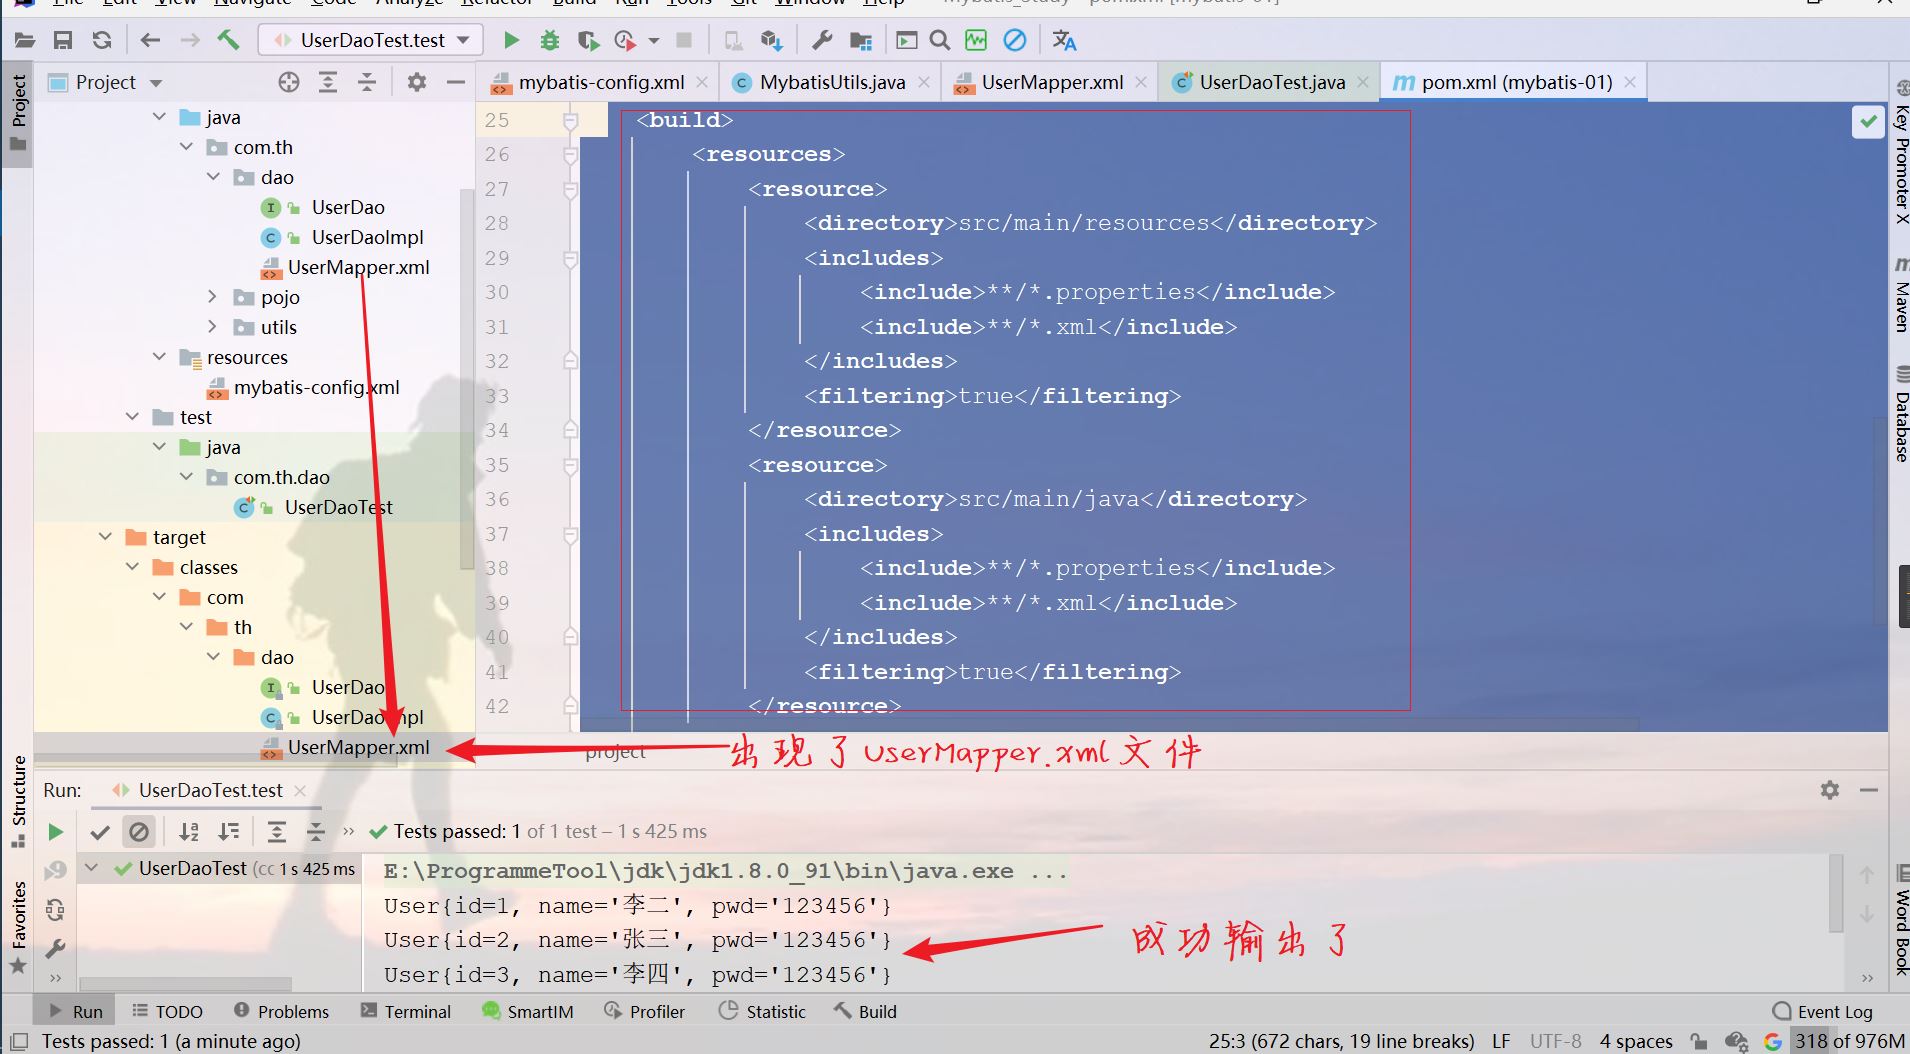Change file encoding UTF-8 in the status bar

pos(1555,1041)
